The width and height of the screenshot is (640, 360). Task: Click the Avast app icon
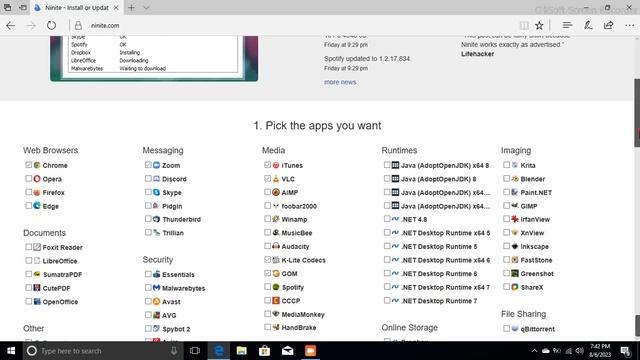(156, 301)
